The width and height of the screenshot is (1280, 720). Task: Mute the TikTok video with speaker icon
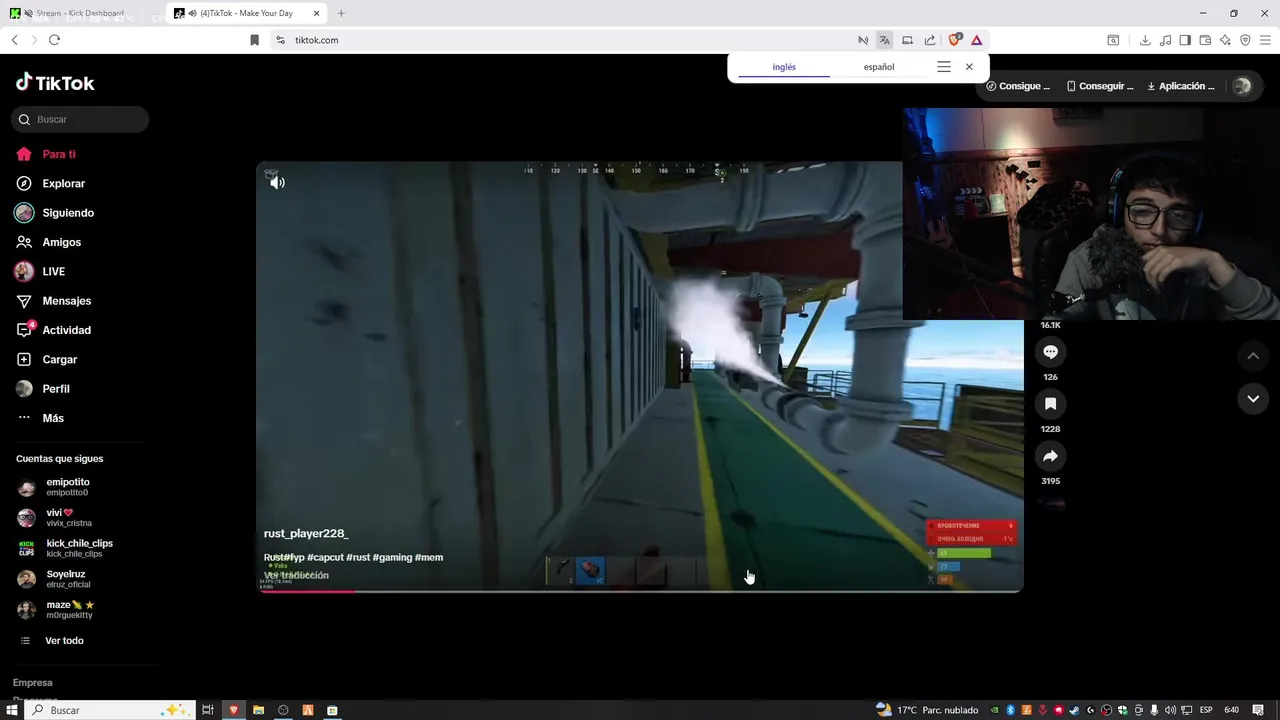tap(277, 182)
